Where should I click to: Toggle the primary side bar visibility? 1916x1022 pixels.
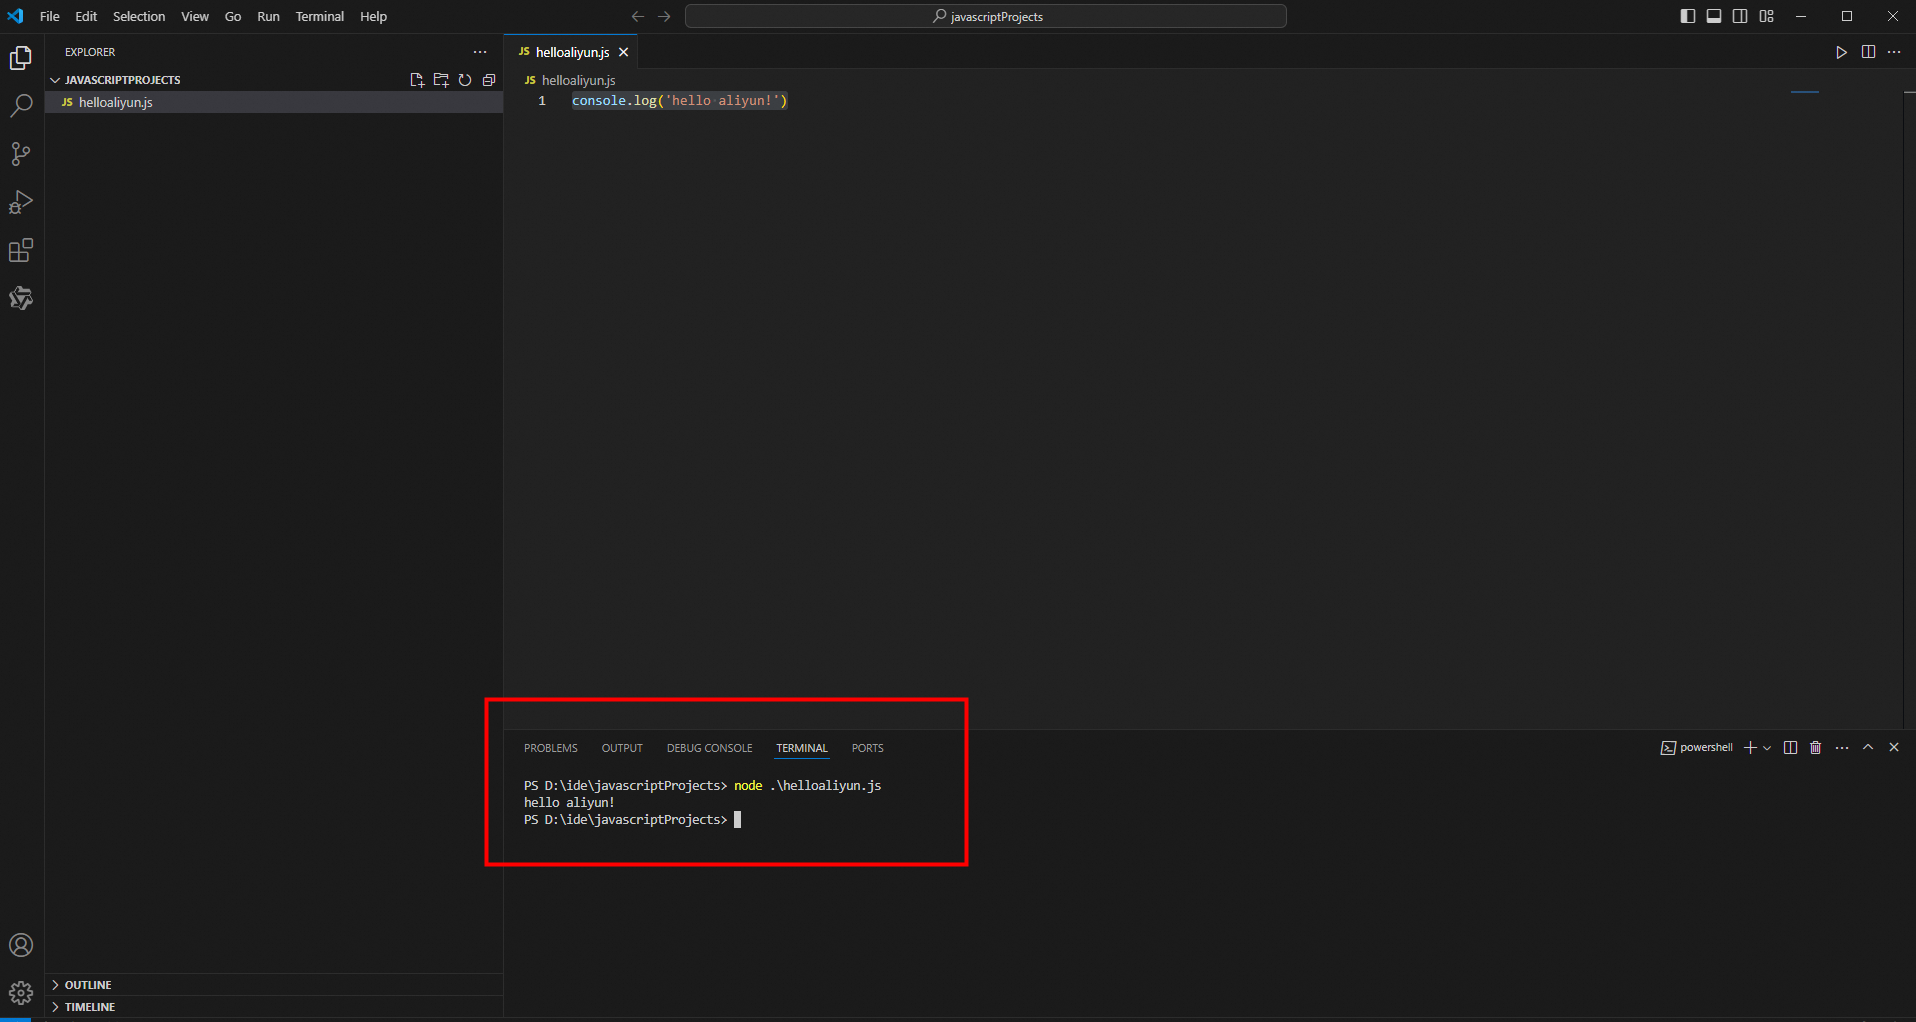pos(1688,16)
